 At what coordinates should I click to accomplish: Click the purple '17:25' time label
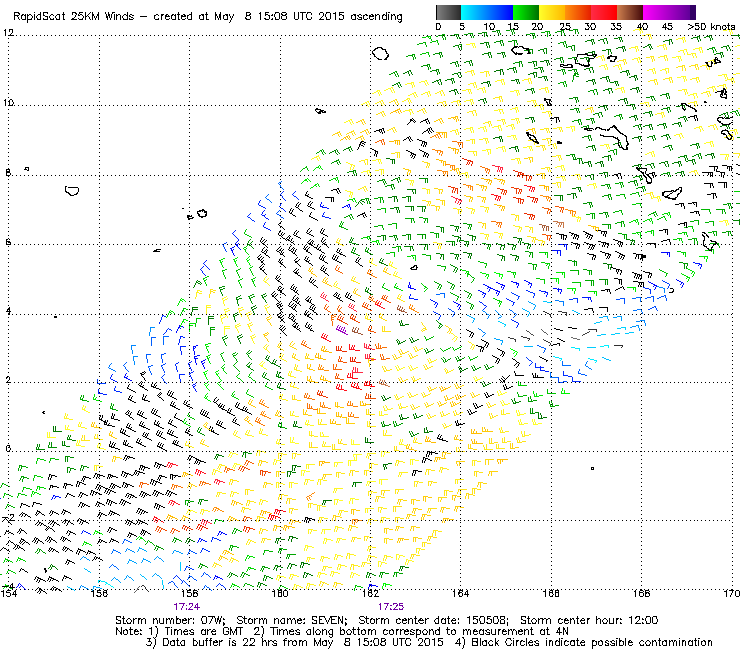pyautogui.click(x=391, y=607)
